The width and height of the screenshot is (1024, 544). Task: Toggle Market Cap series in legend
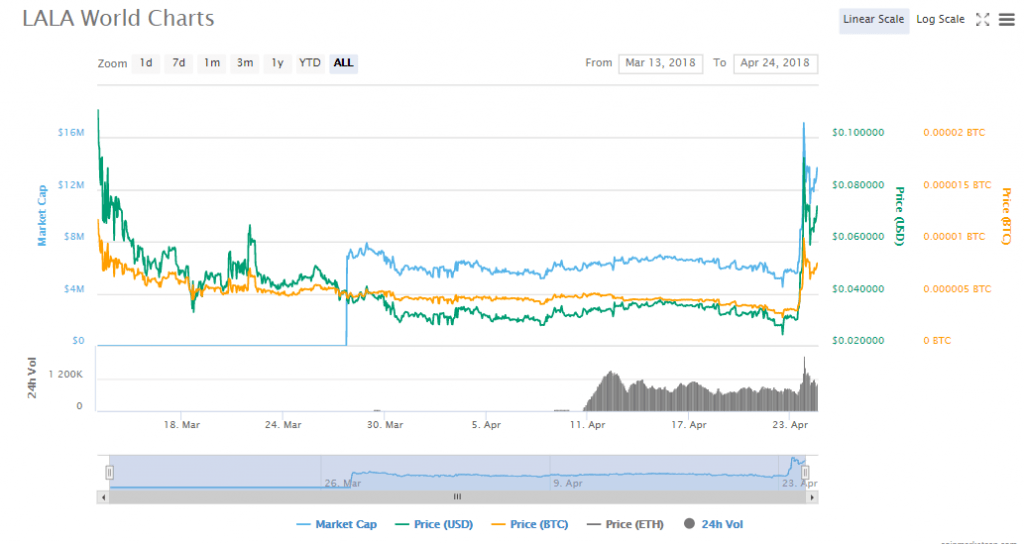click(336, 524)
